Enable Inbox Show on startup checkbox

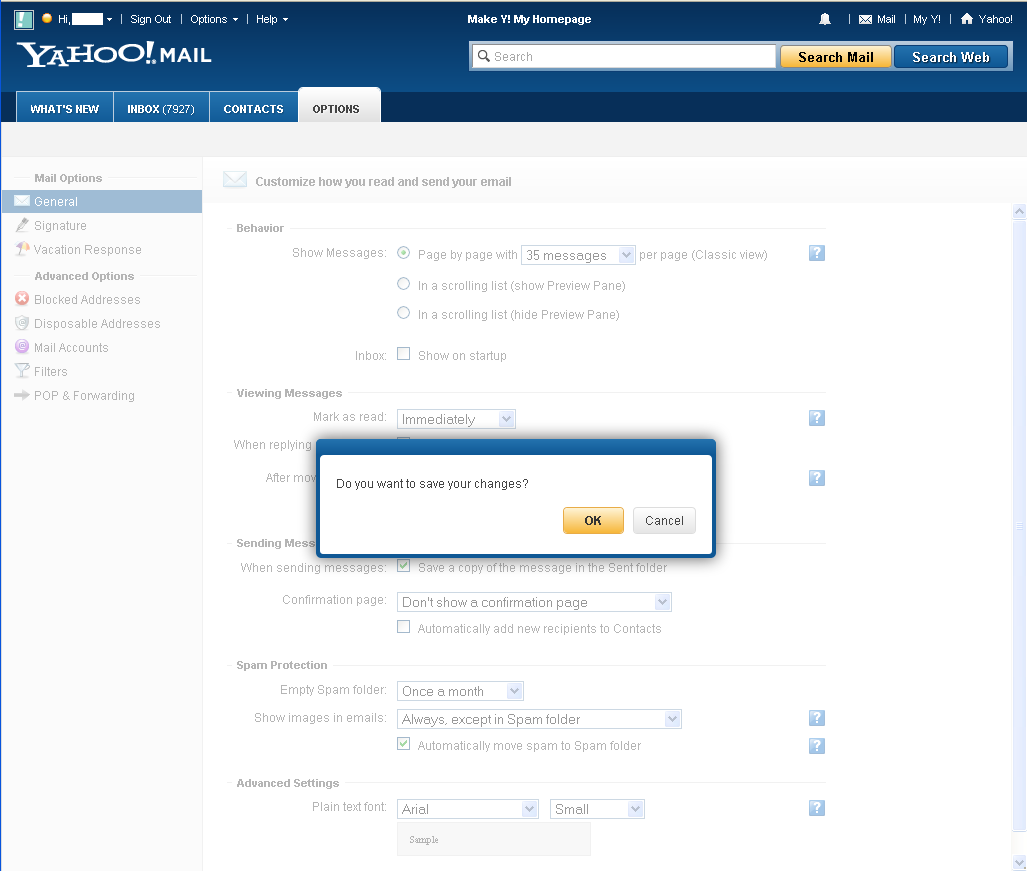tap(404, 354)
